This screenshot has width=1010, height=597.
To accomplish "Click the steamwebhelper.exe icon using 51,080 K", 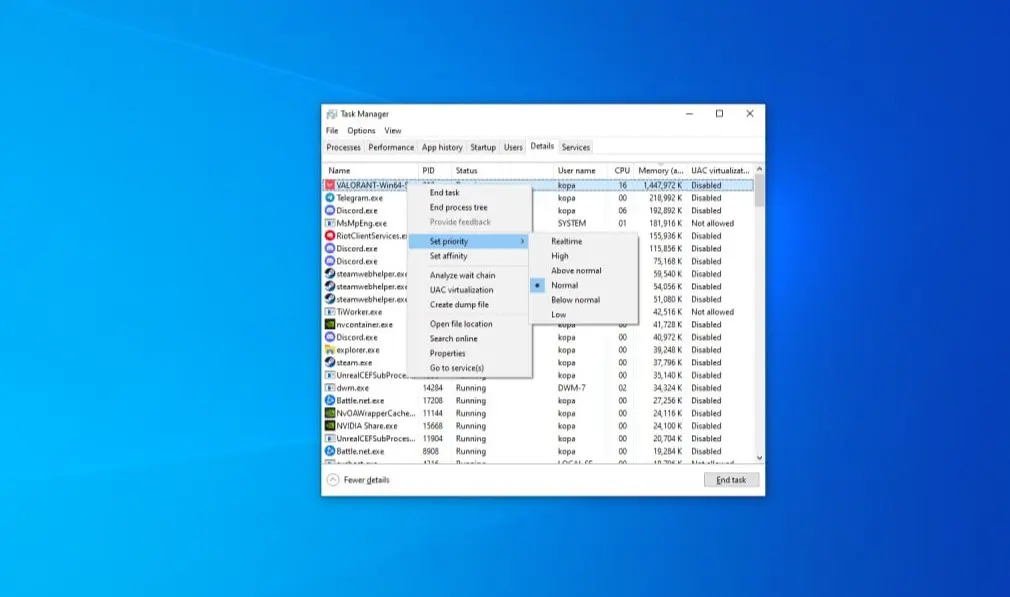I will [x=330, y=299].
